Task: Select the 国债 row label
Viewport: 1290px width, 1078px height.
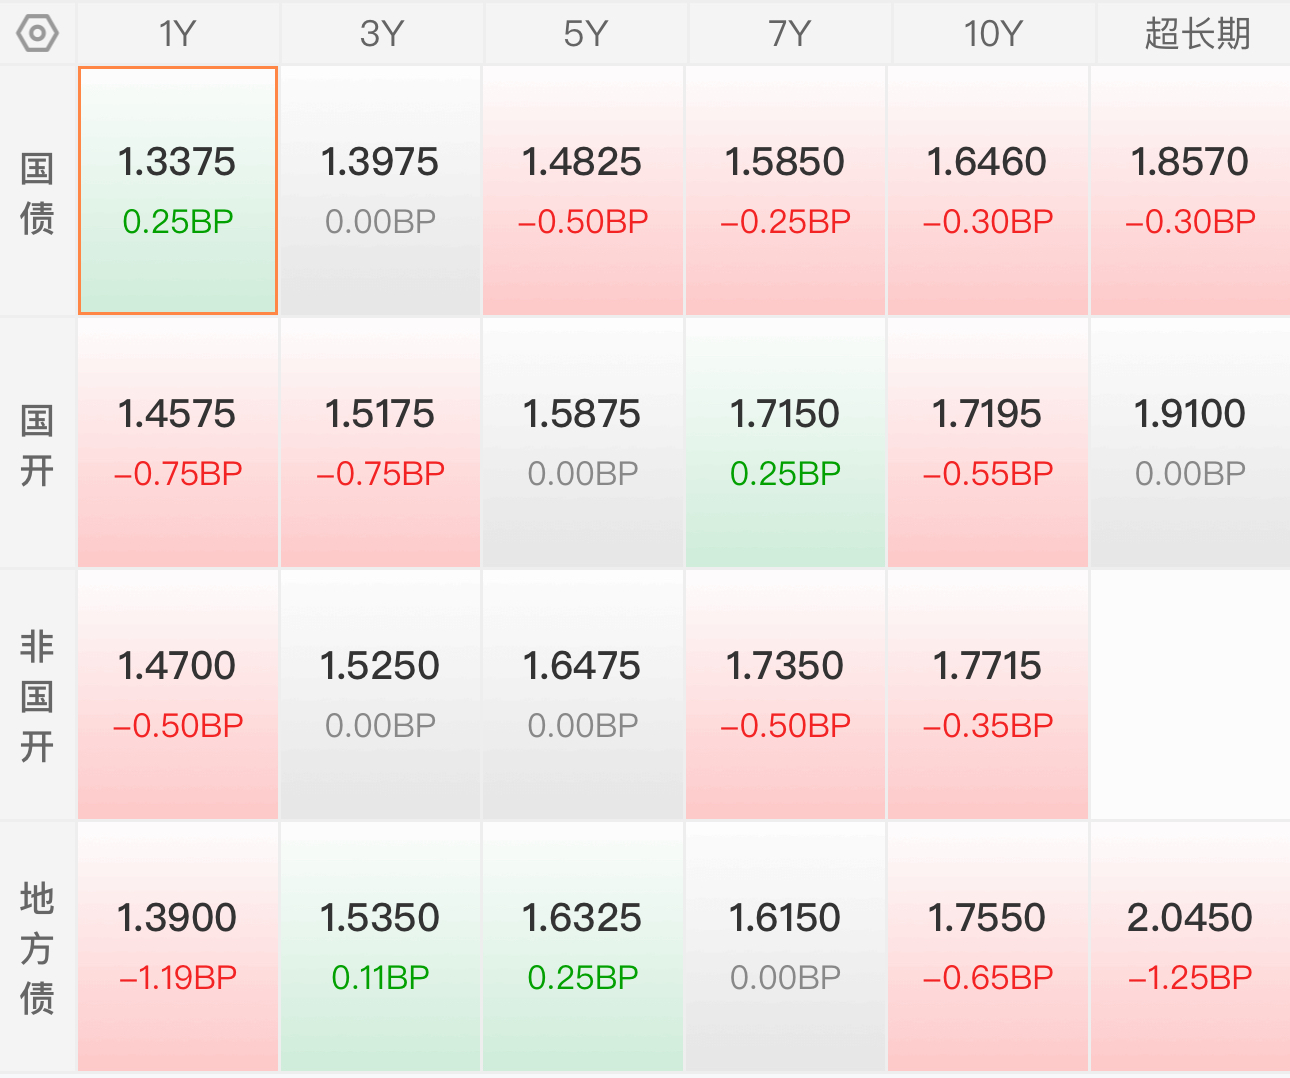Action: point(37,193)
